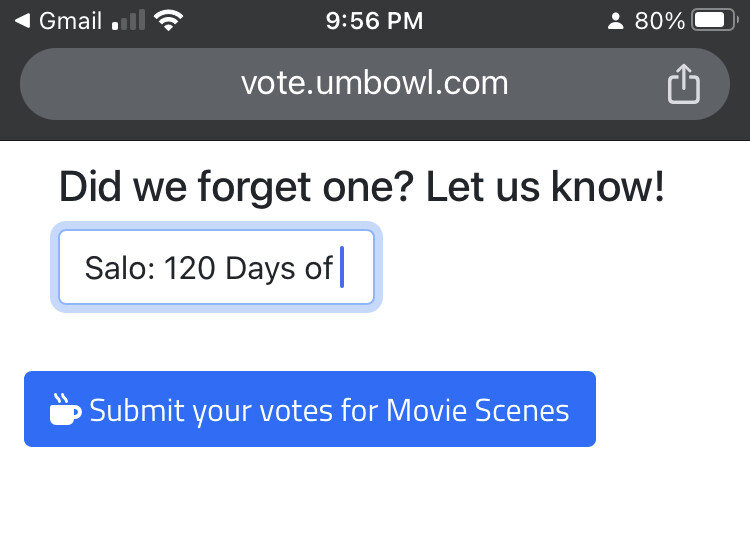
Task: Tap the back arrow beside Gmail
Action: pos(22,21)
